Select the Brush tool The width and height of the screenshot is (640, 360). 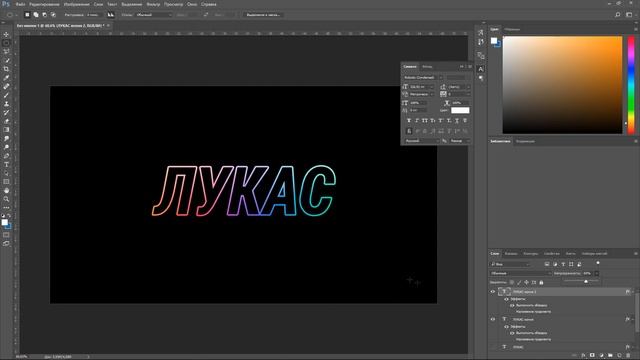[x=6, y=95]
